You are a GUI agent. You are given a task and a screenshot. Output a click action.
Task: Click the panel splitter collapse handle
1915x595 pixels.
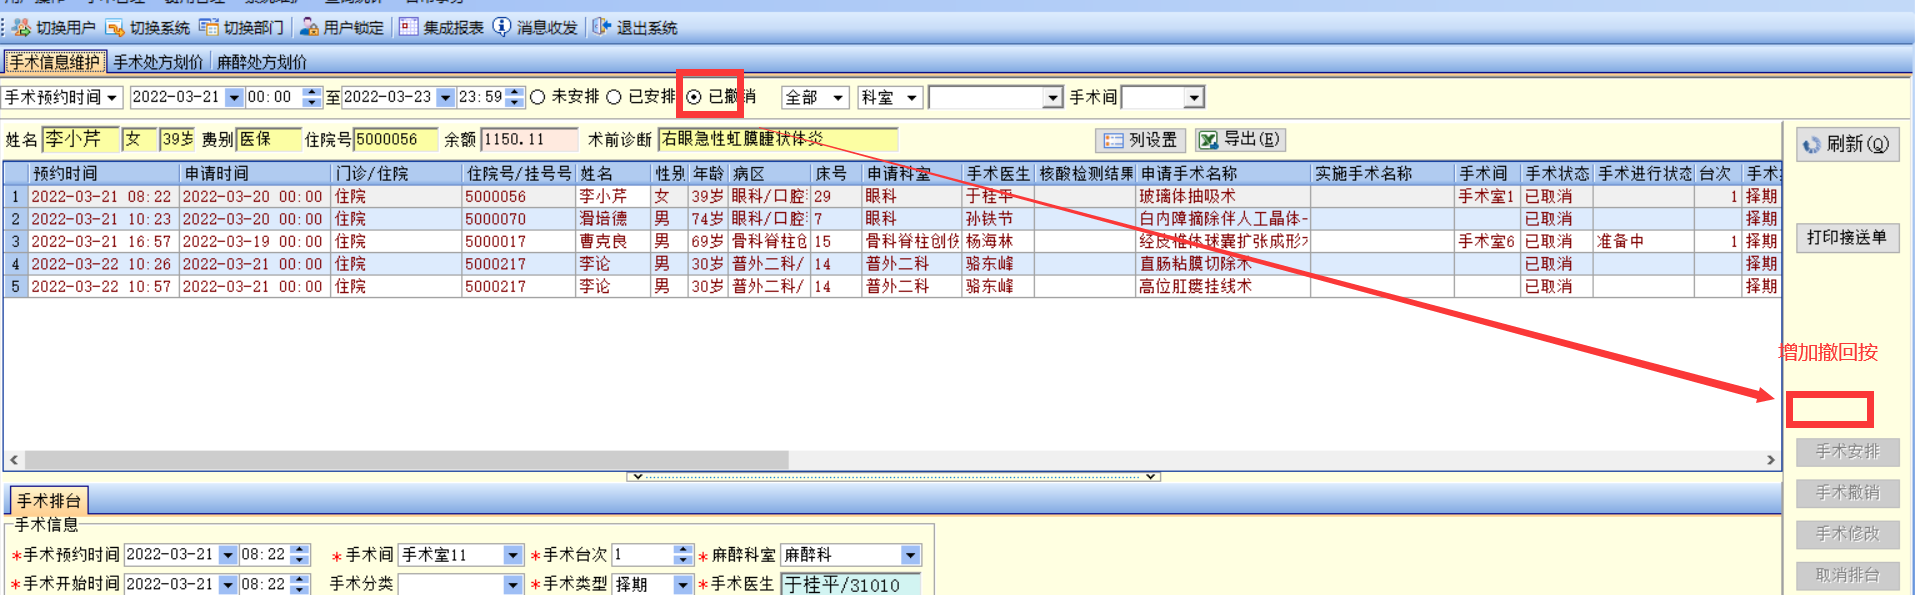click(x=893, y=477)
